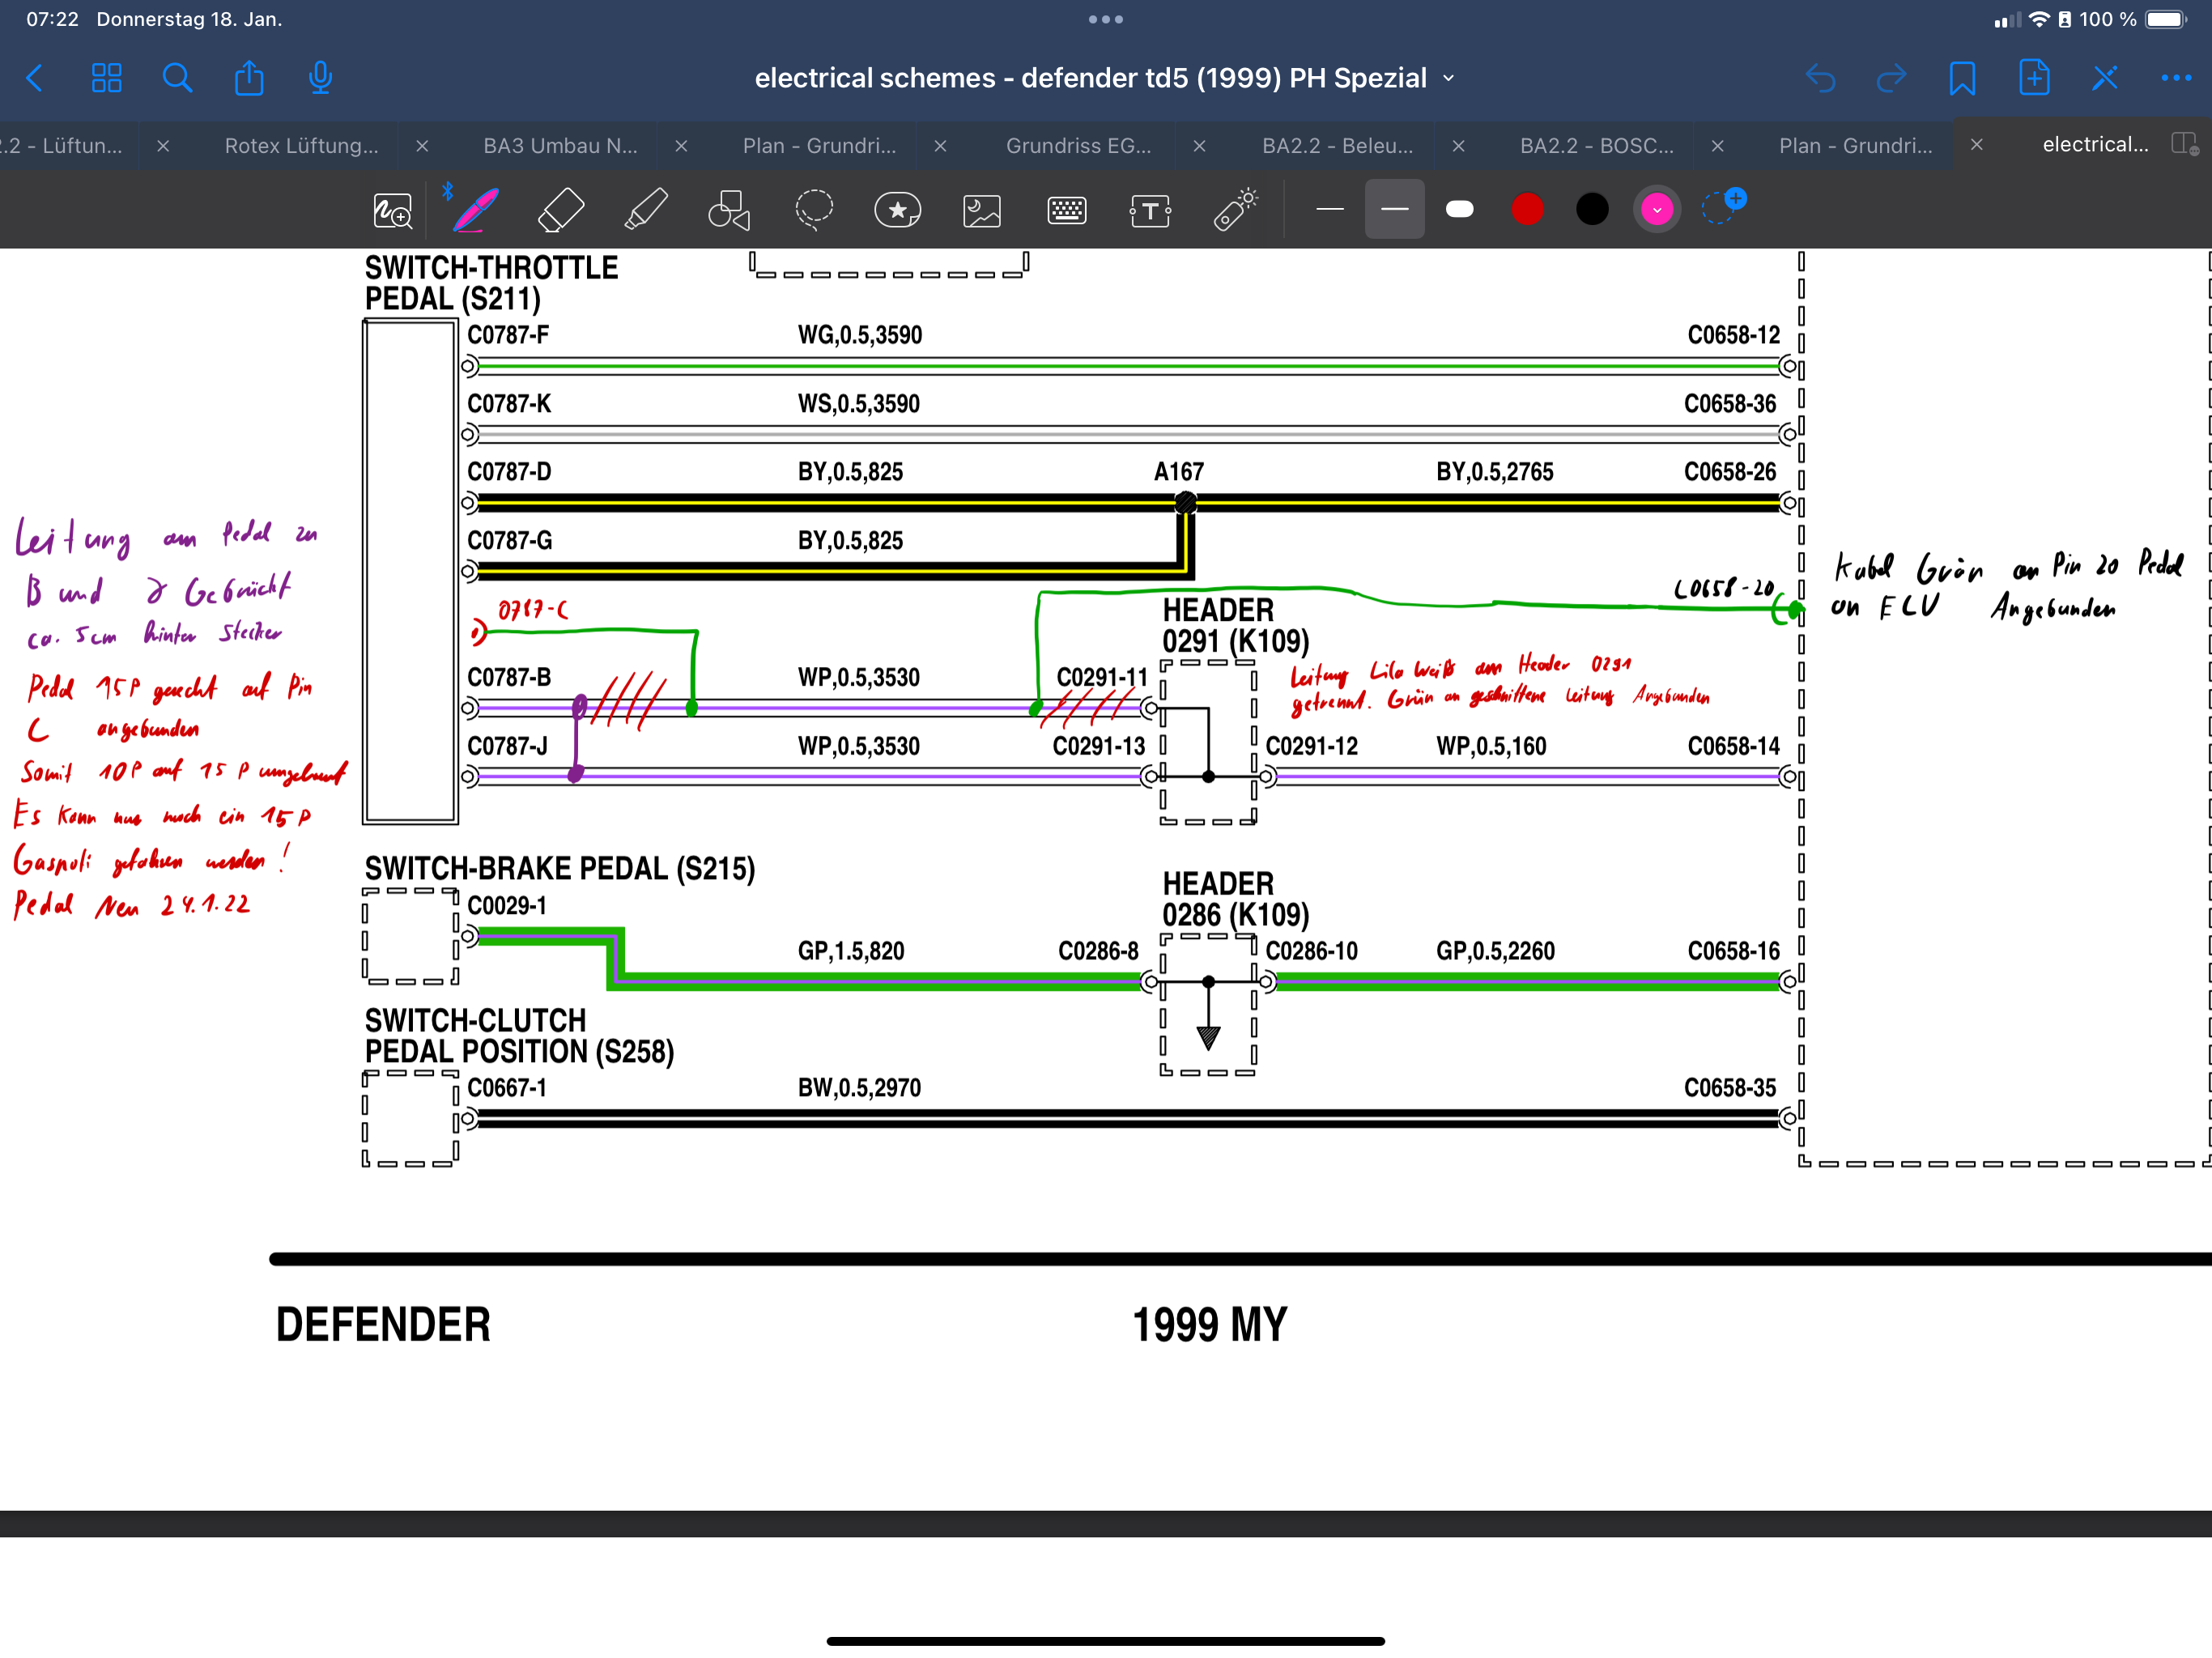Select the Lasso tool
The image size is (2212, 1658).
(814, 210)
